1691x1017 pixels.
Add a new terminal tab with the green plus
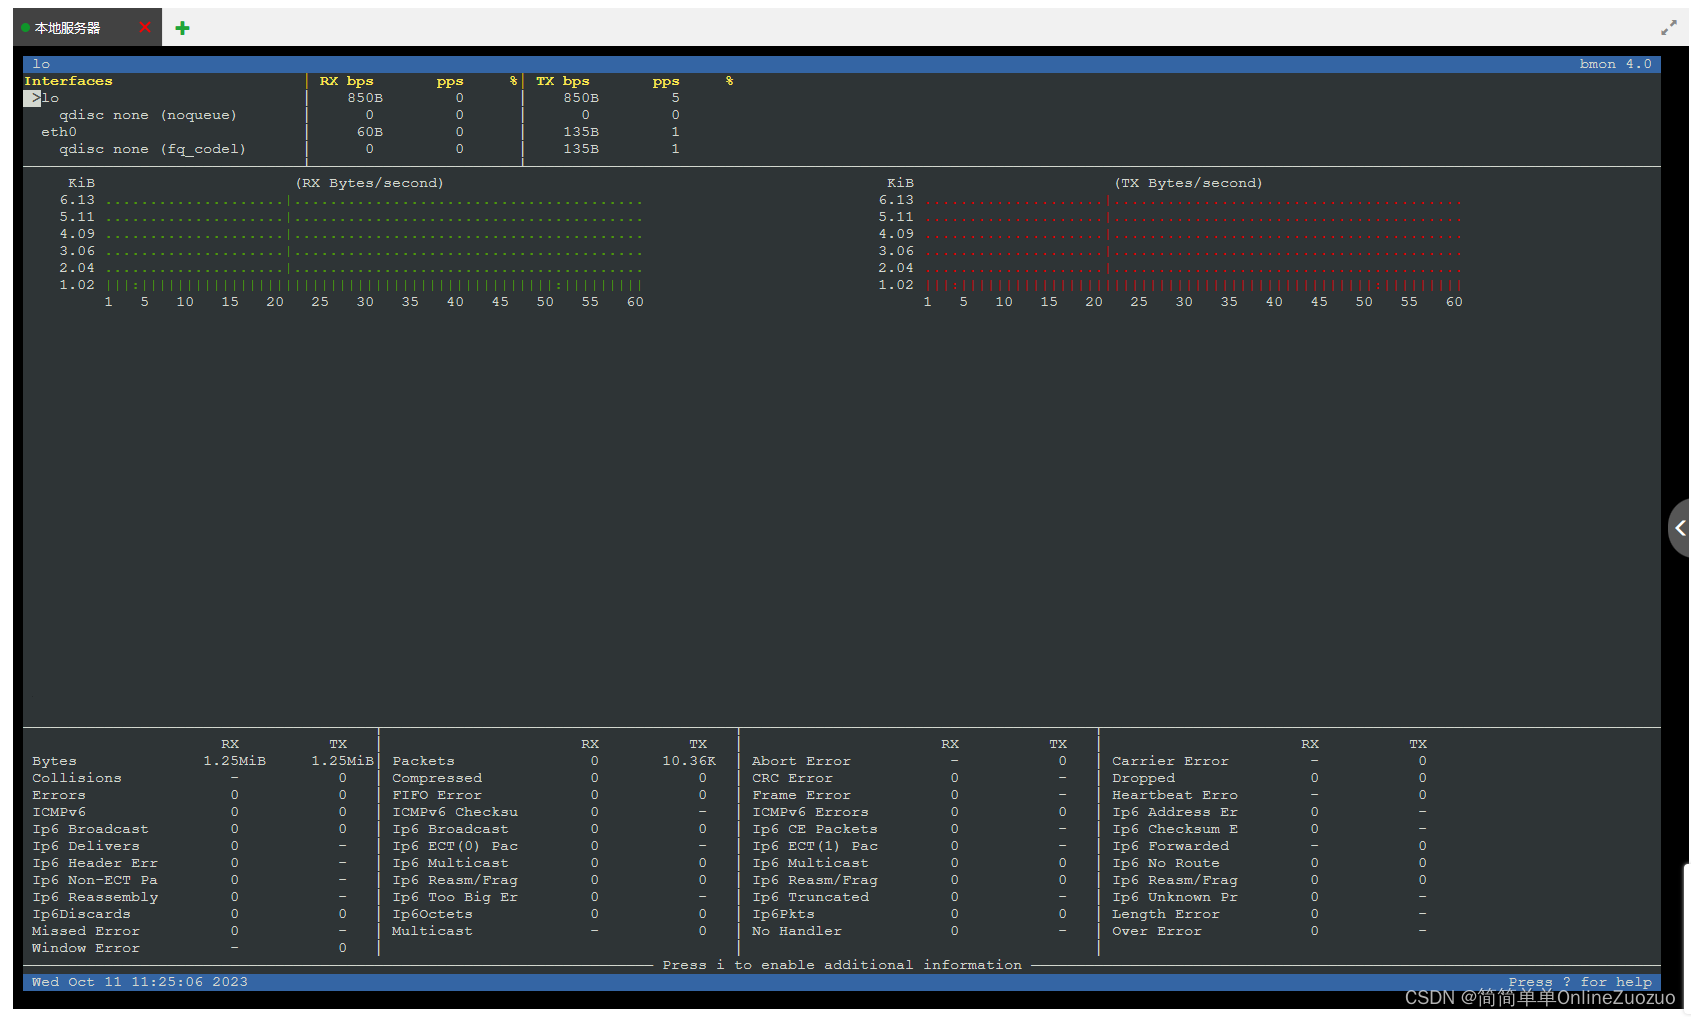182,28
